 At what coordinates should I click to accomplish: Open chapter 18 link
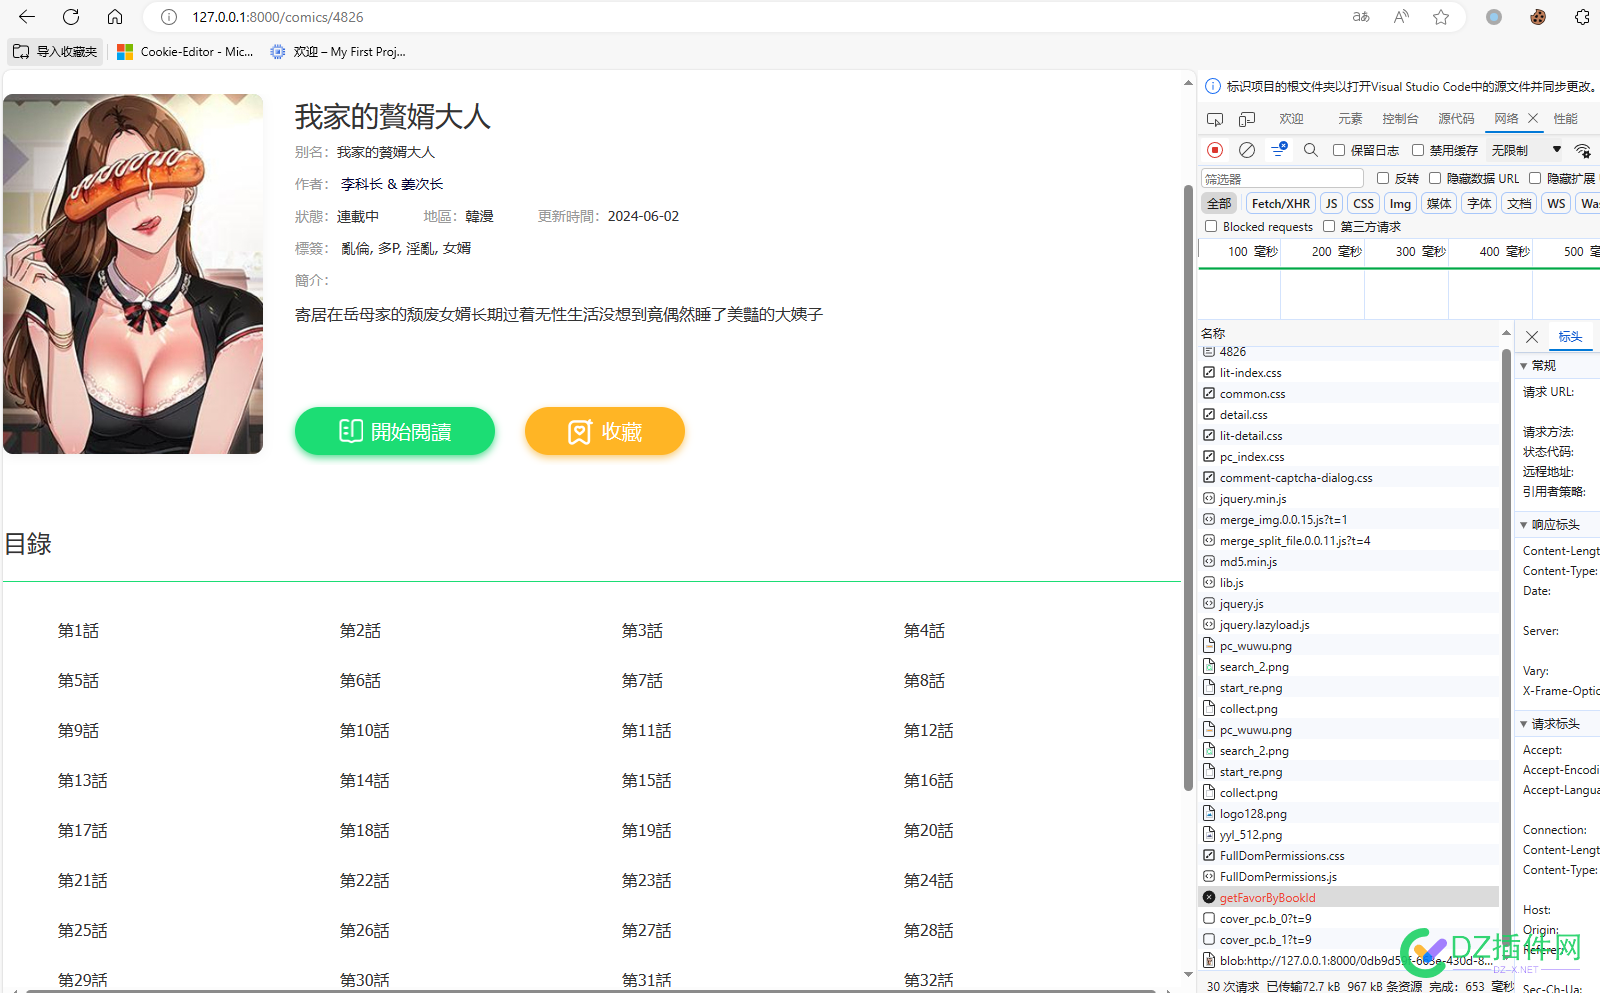(x=364, y=831)
